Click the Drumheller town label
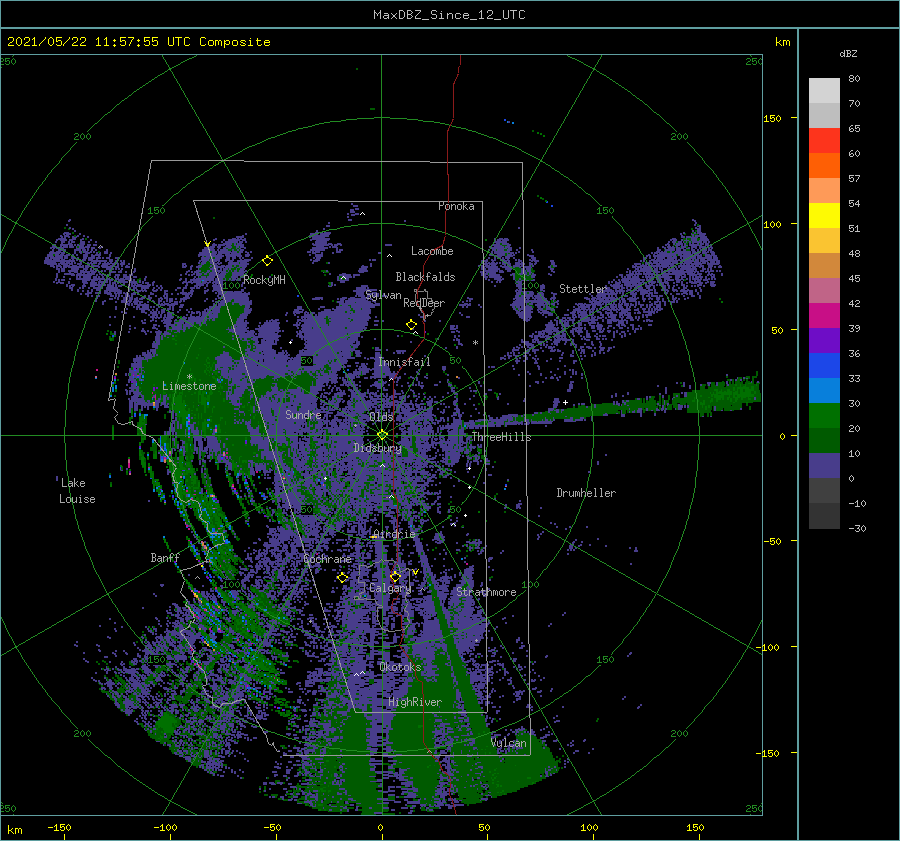The height and width of the screenshot is (841, 900). click(586, 493)
